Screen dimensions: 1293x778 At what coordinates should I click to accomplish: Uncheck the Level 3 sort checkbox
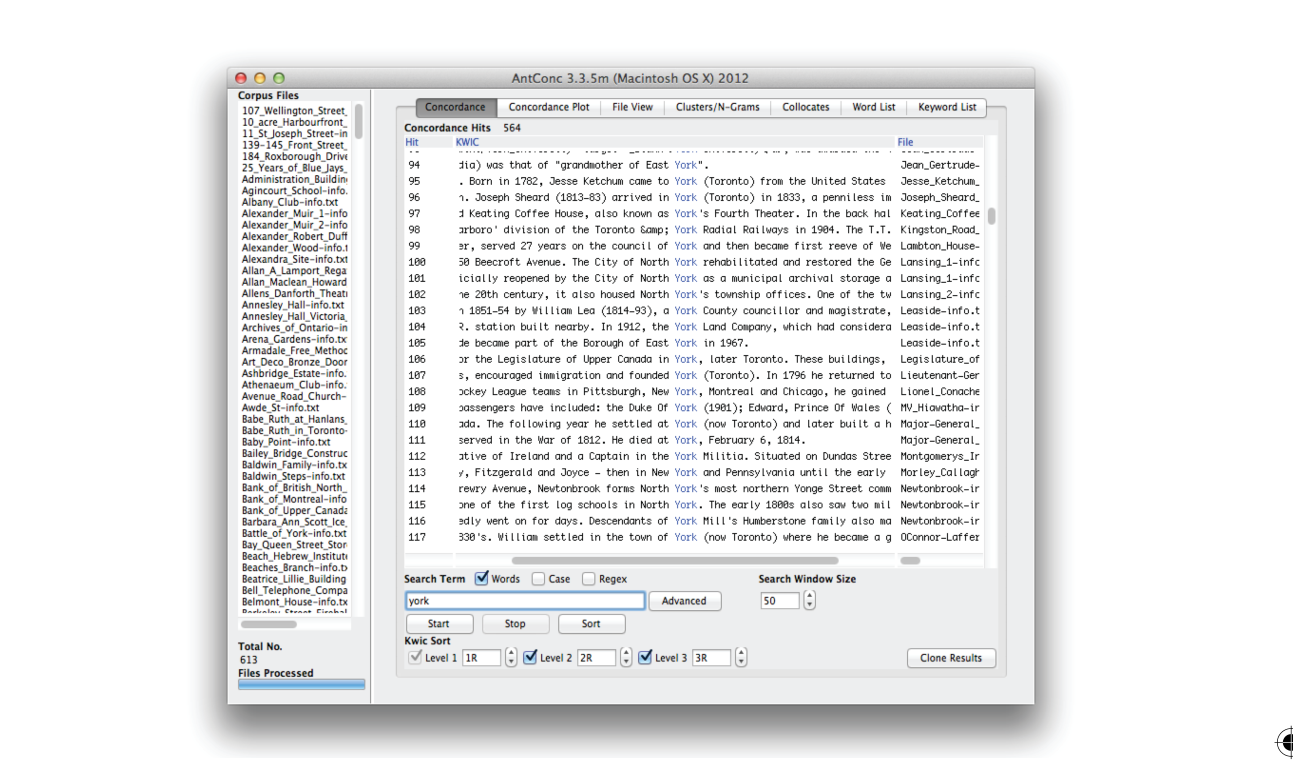(645, 657)
